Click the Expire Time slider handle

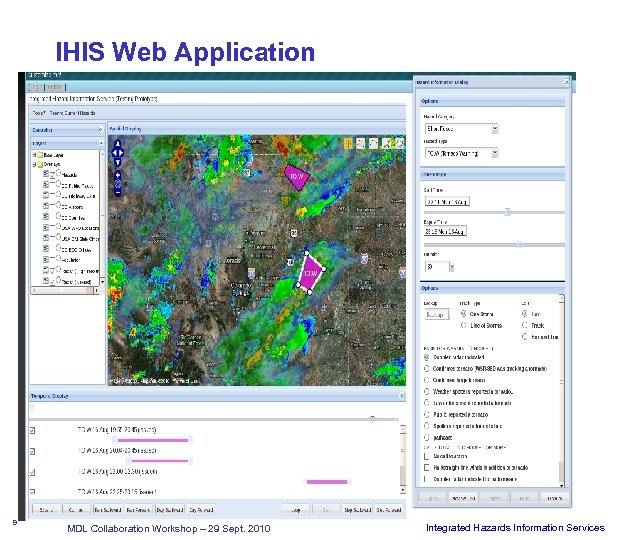tap(520, 244)
